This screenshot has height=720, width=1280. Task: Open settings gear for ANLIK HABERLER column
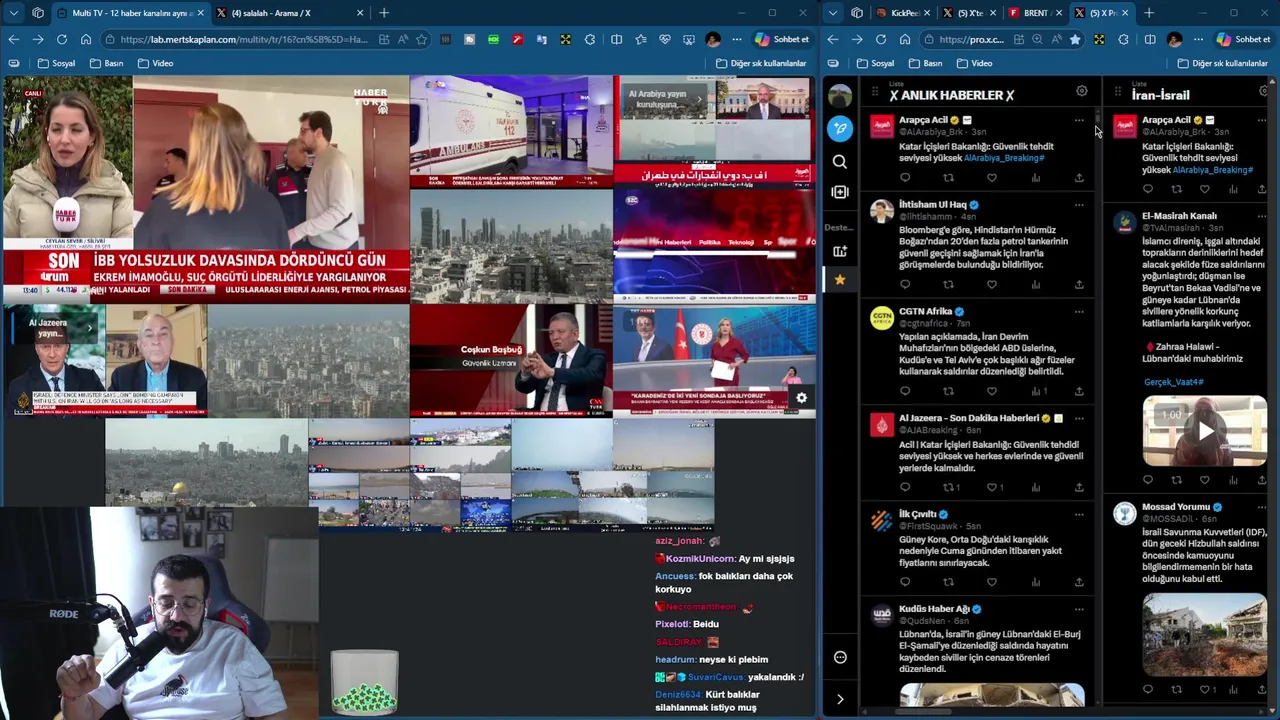(1081, 91)
